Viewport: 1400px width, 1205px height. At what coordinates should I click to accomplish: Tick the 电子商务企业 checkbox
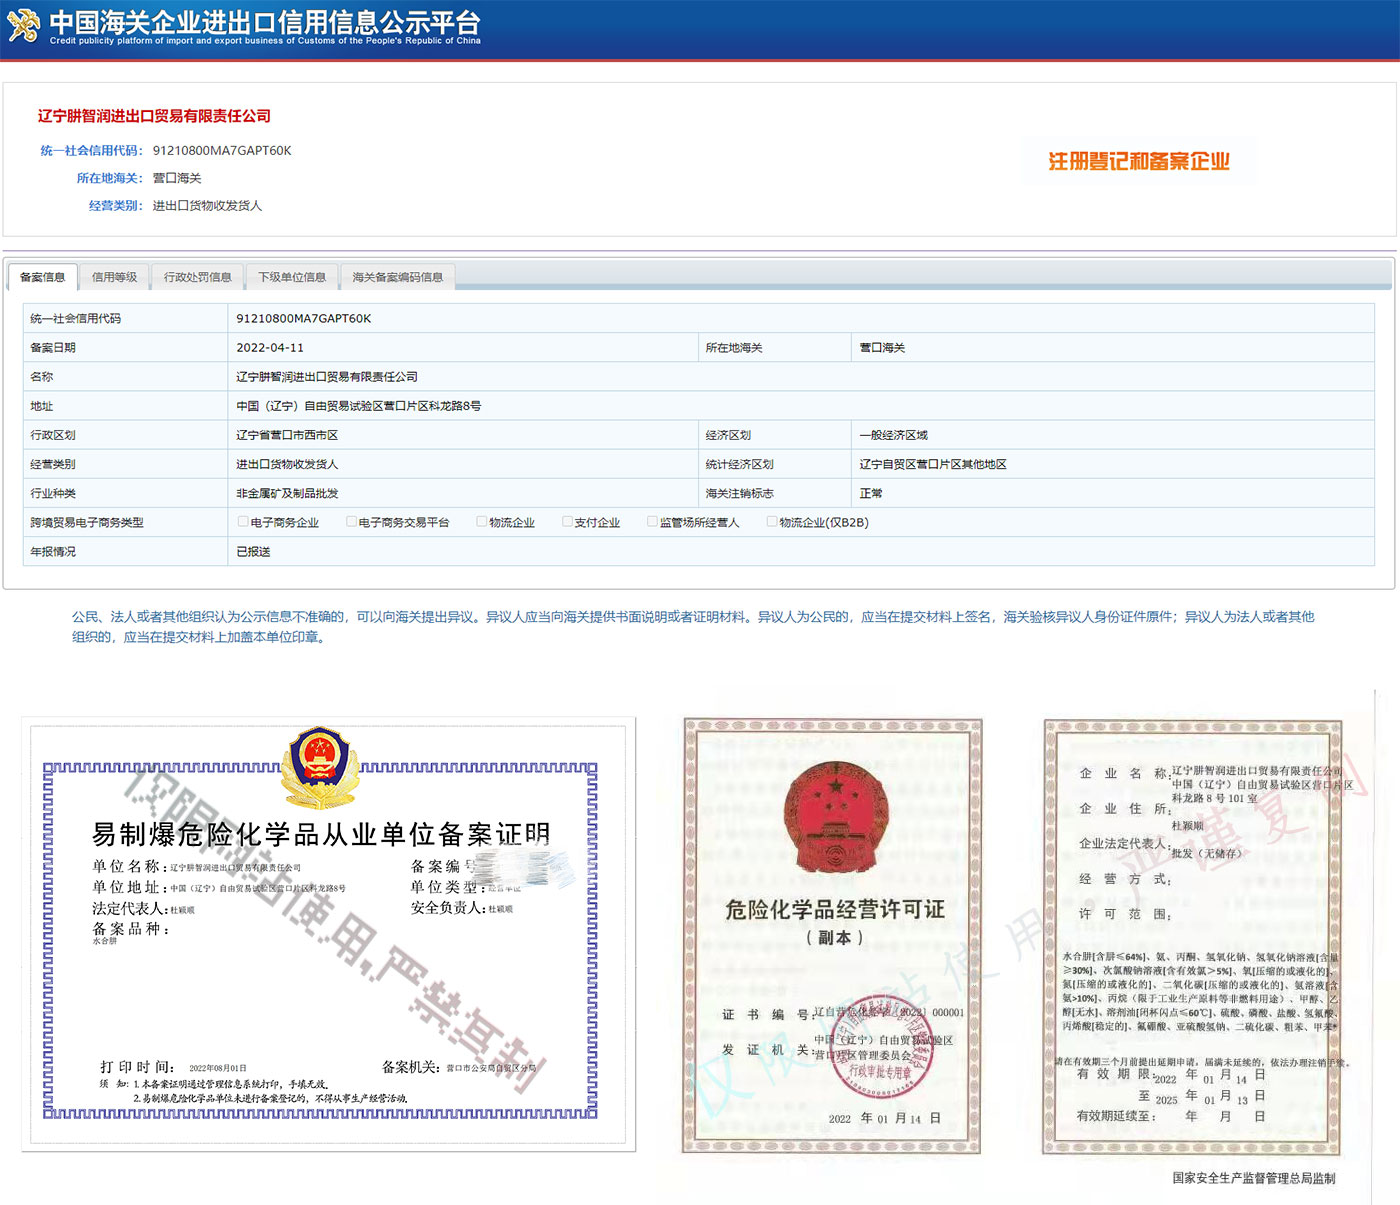[243, 522]
